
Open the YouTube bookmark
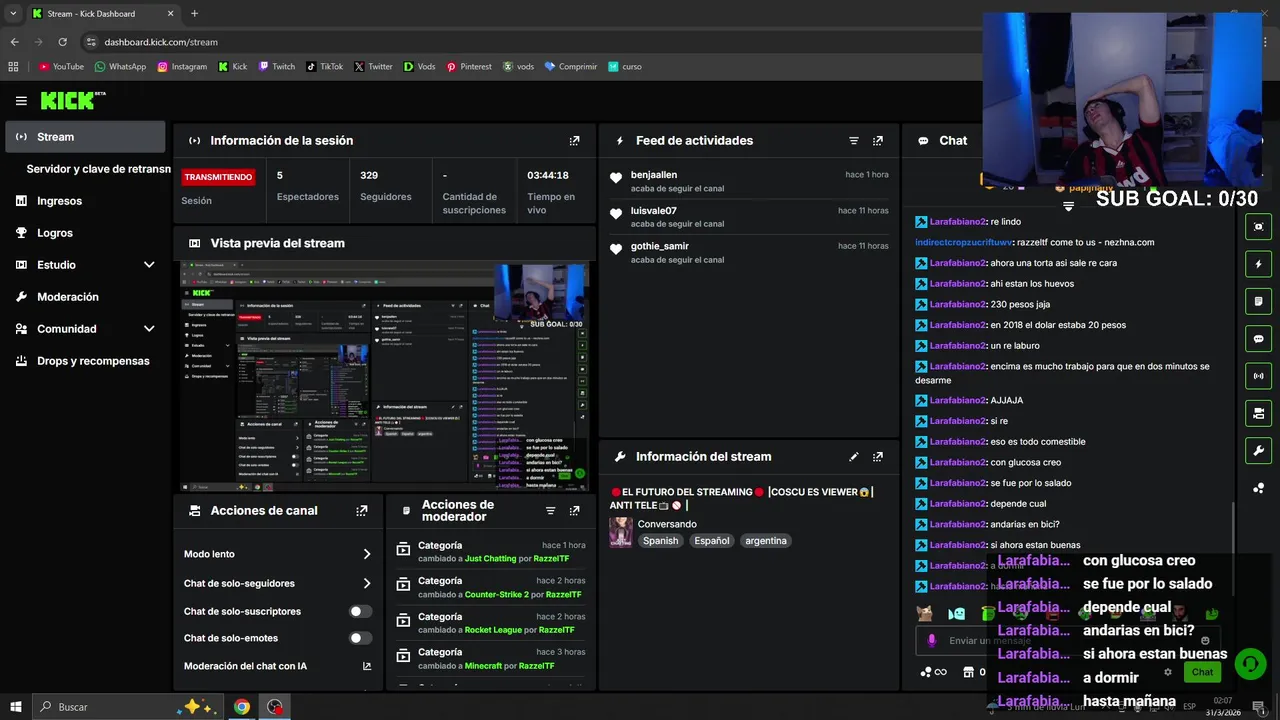[x=61, y=67]
